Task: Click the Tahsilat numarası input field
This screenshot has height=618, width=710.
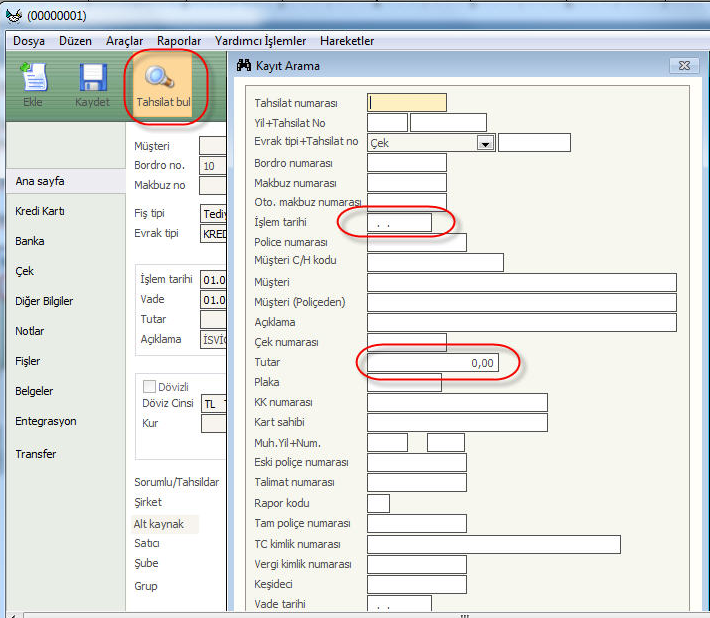Action: [407, 102]
